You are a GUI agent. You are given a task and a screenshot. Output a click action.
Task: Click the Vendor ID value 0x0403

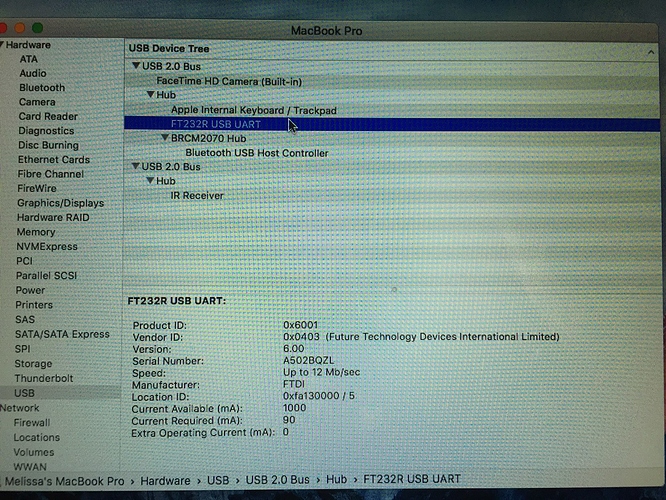(x=301, y=337)
